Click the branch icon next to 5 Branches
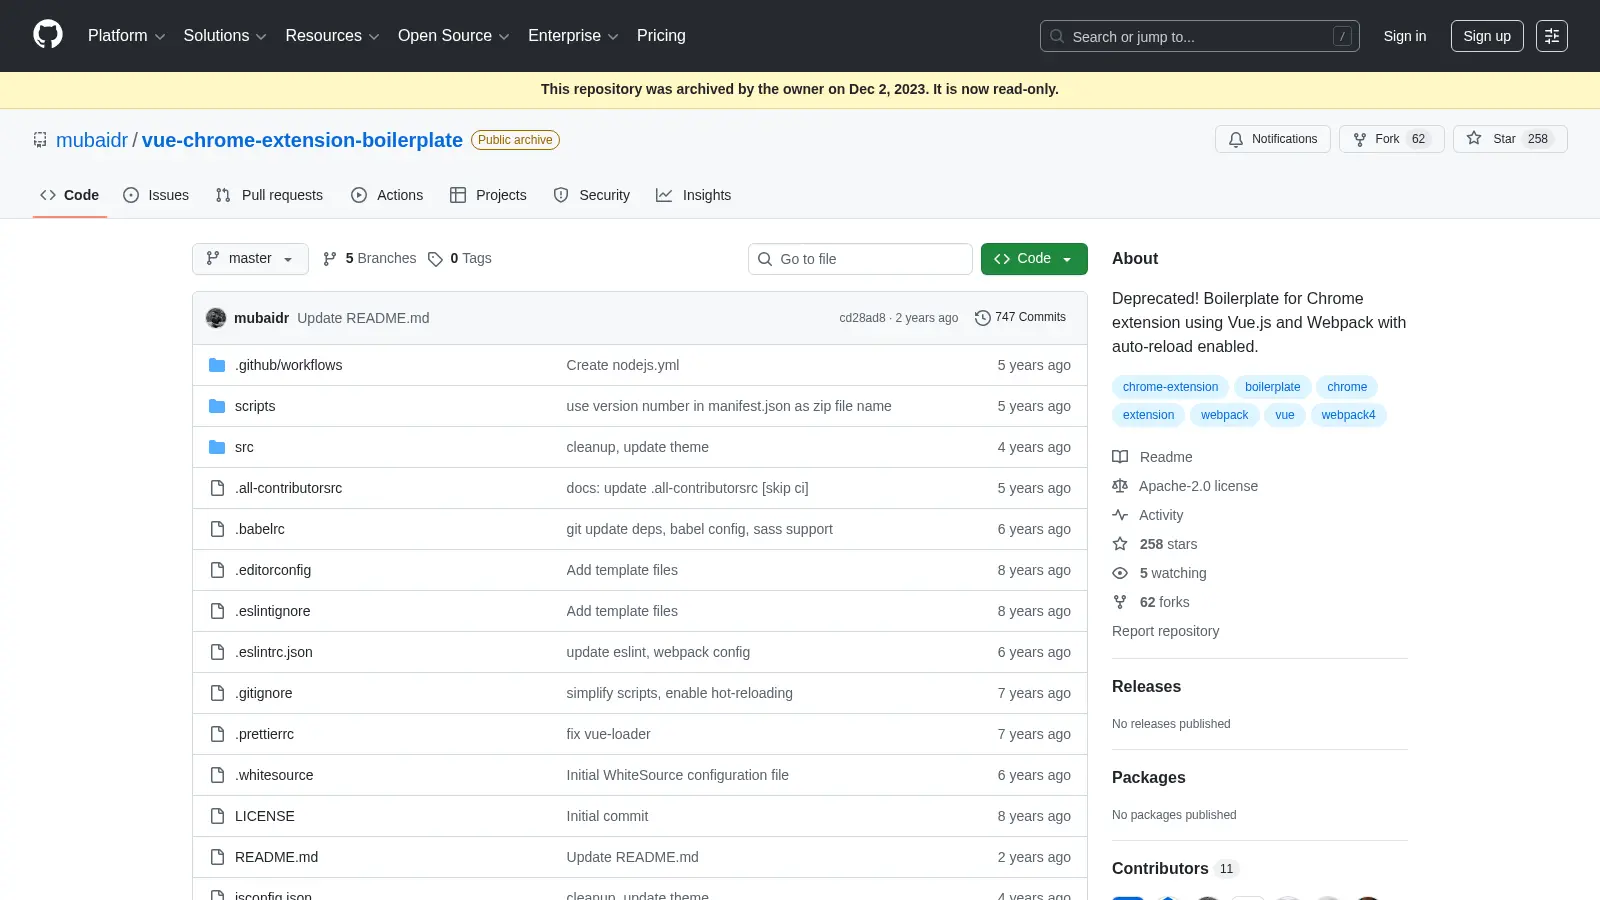Screen dimensions: 1600x900 pos(330,259)
